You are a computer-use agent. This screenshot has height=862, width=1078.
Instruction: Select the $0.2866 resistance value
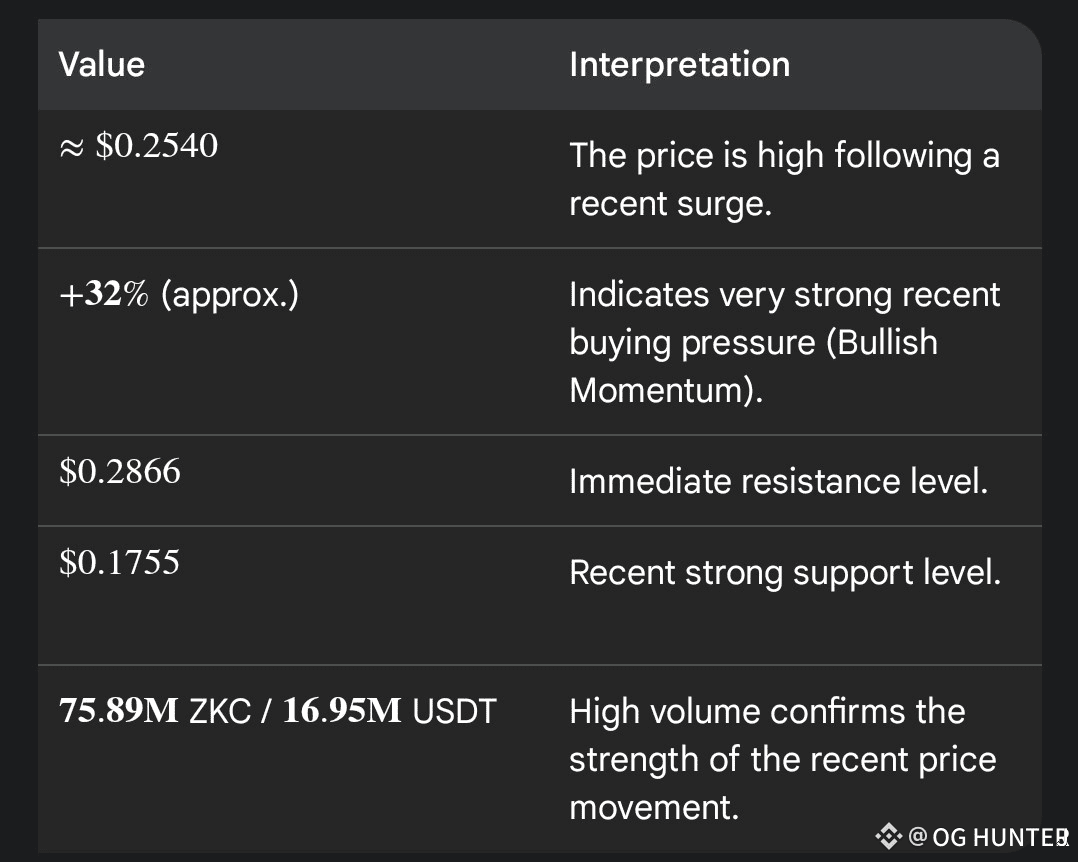[x=120, y=471]
